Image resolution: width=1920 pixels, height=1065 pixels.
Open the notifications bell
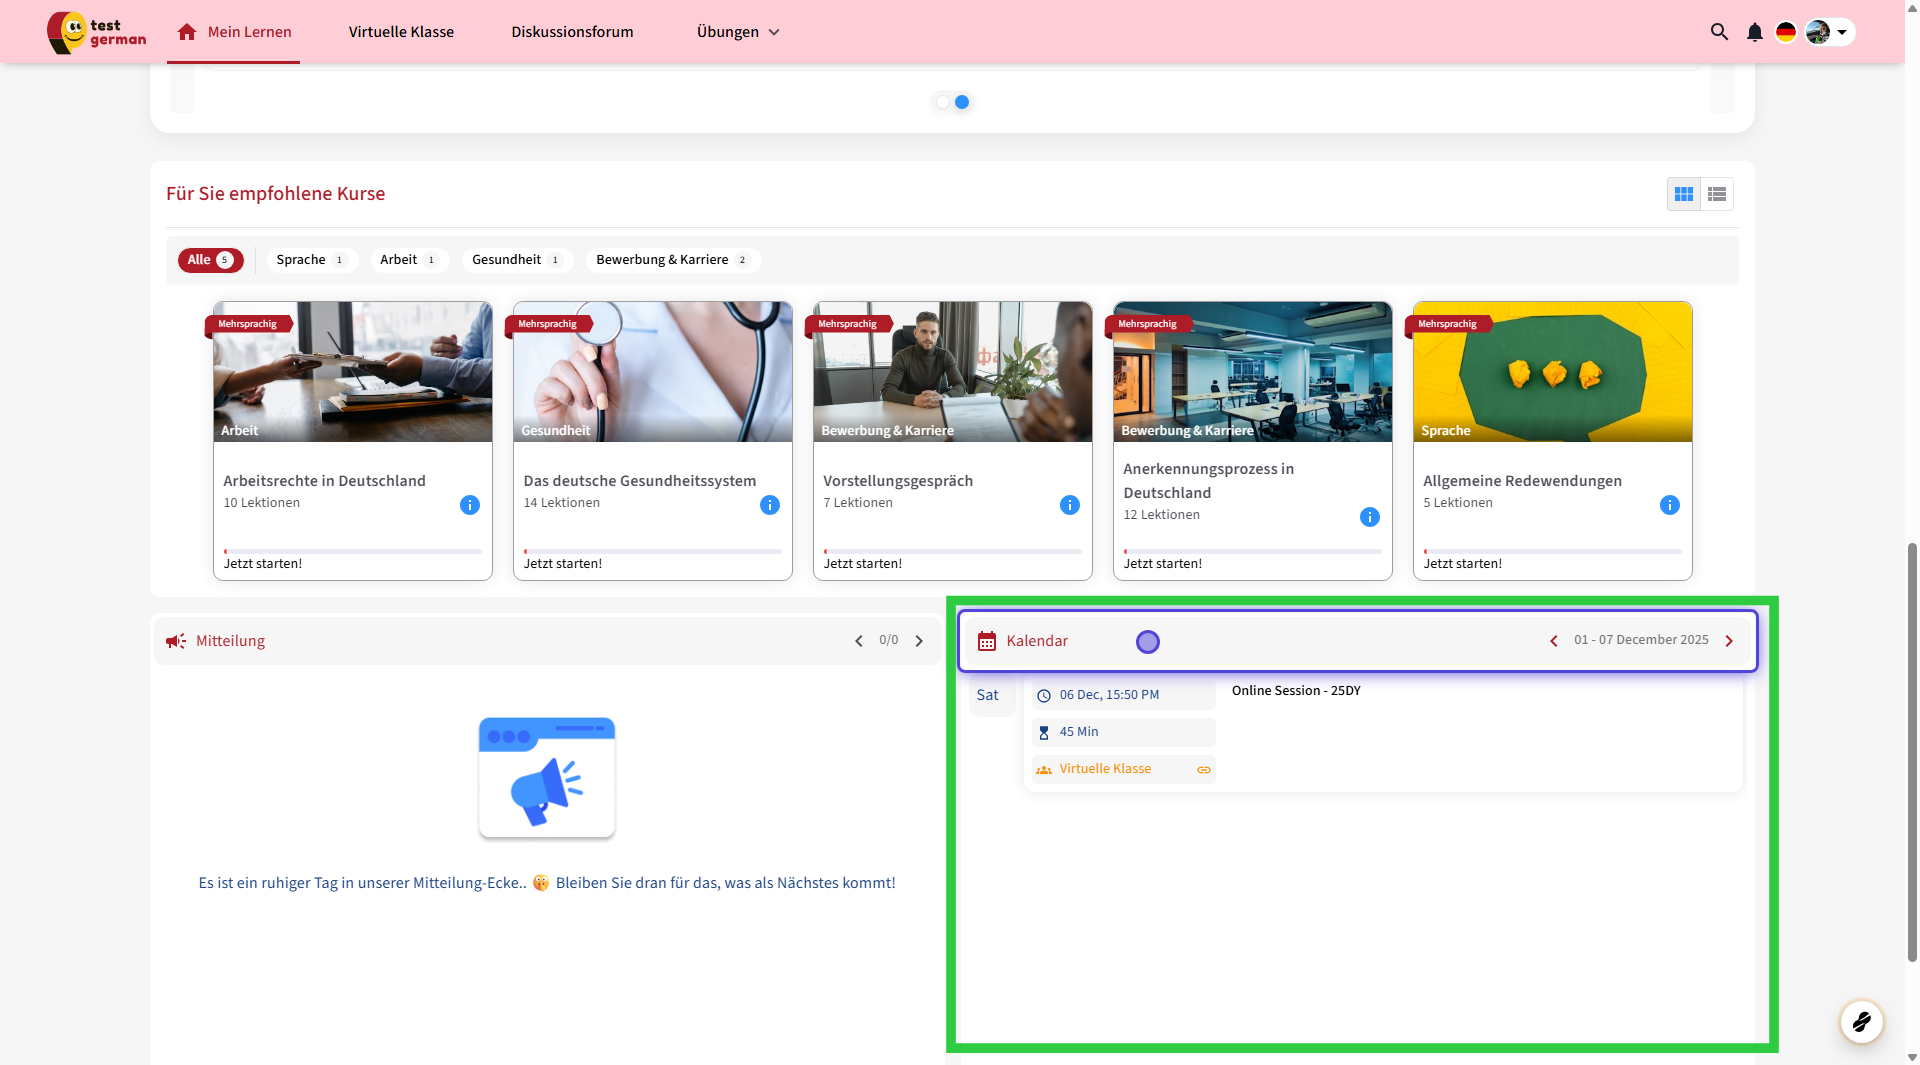click(1754, 32)
